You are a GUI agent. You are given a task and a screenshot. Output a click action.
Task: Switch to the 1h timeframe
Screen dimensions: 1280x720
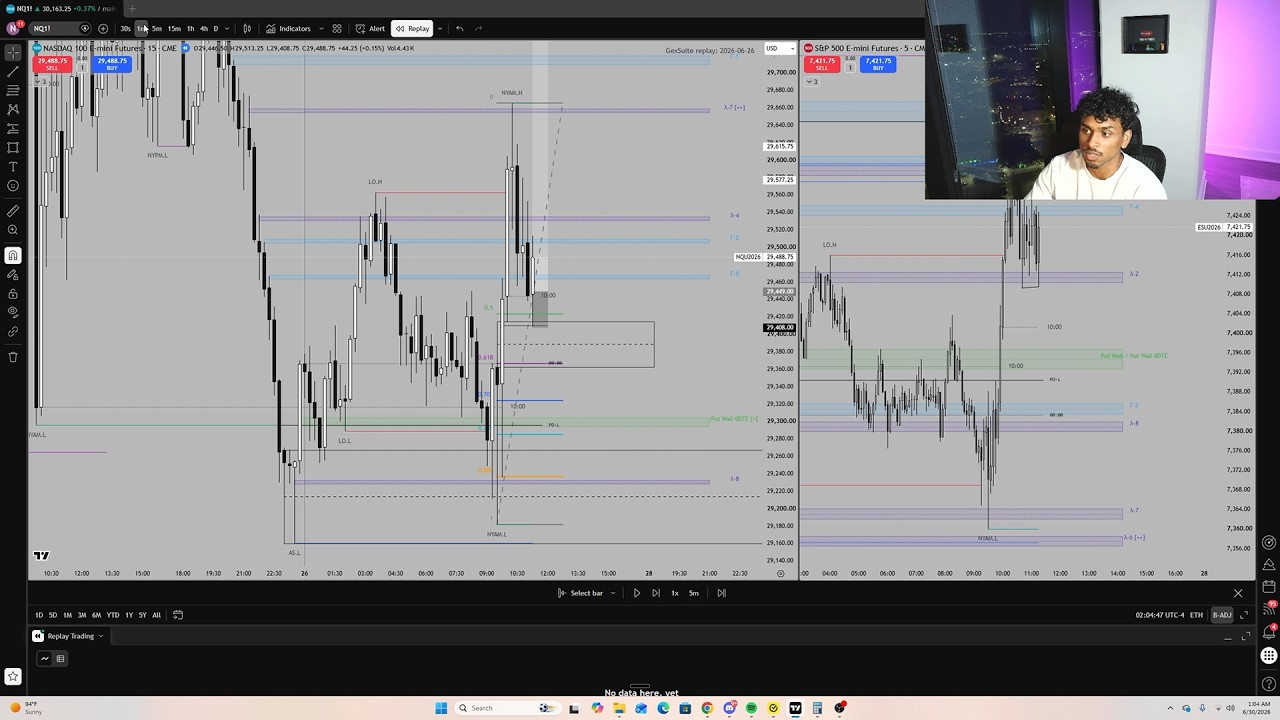pyautogui.click(x=190, y=28)
